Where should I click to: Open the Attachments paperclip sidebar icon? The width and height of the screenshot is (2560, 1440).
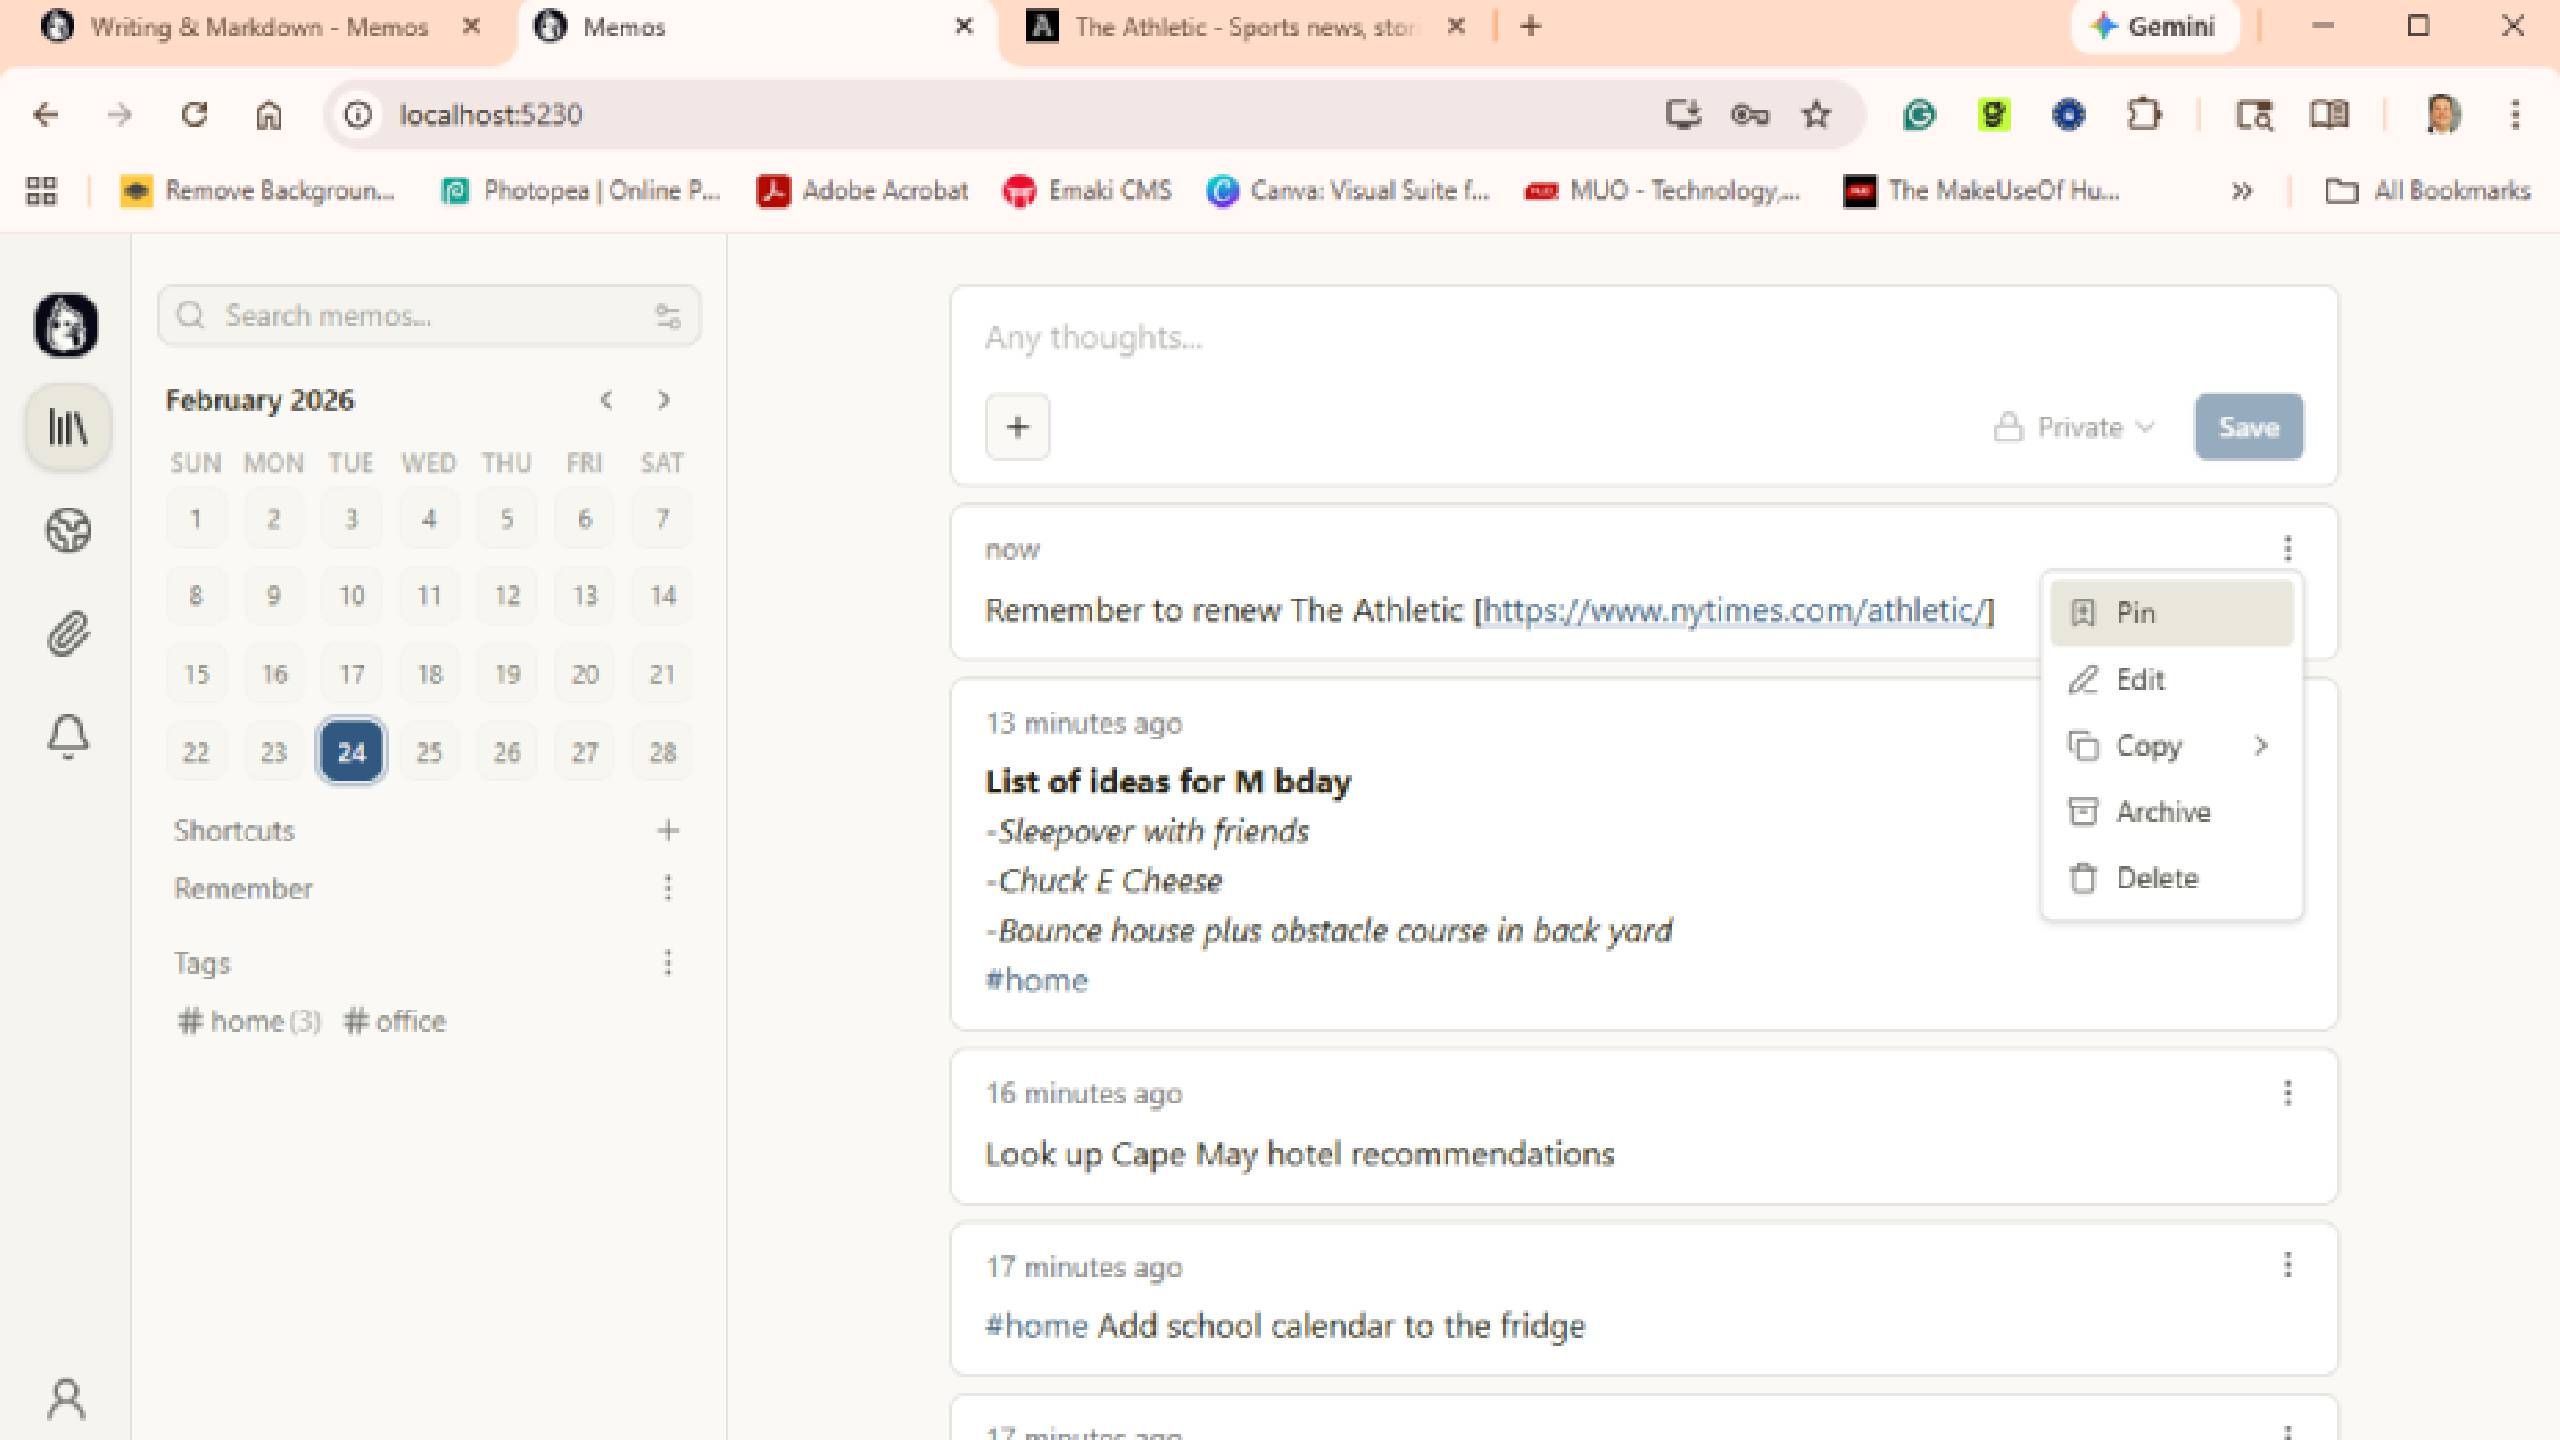coord(68,633)
